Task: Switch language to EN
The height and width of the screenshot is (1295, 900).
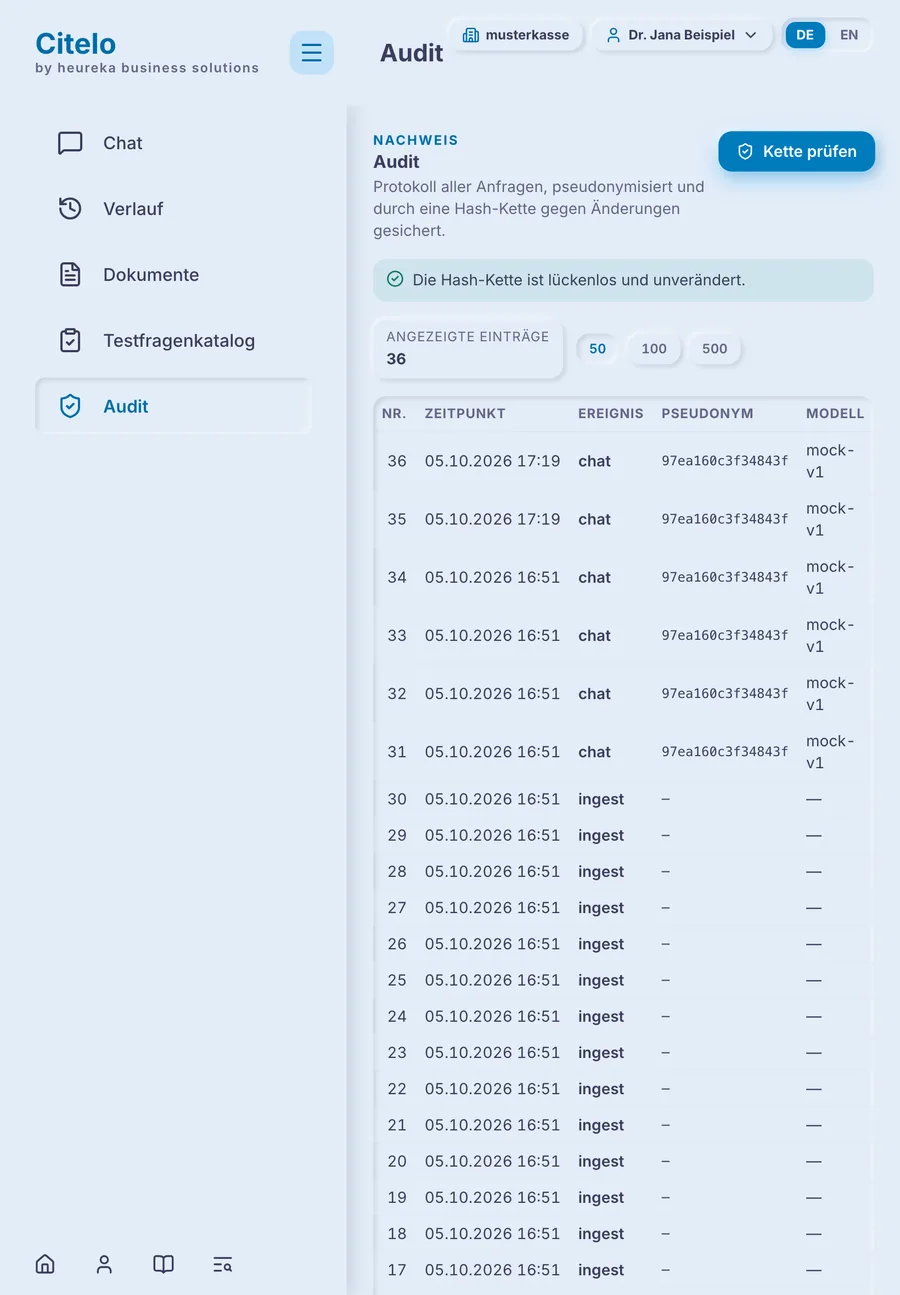Action: (x=849, y=35)
